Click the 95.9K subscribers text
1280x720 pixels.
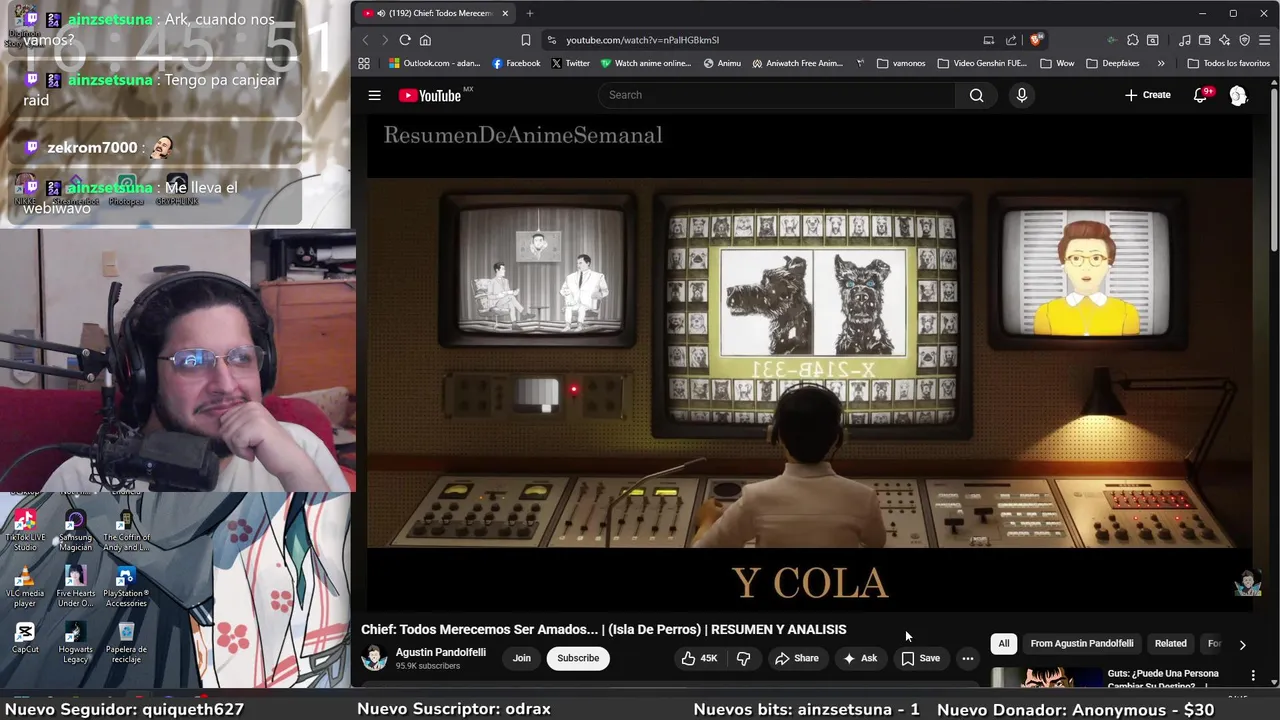pos(427,666)
